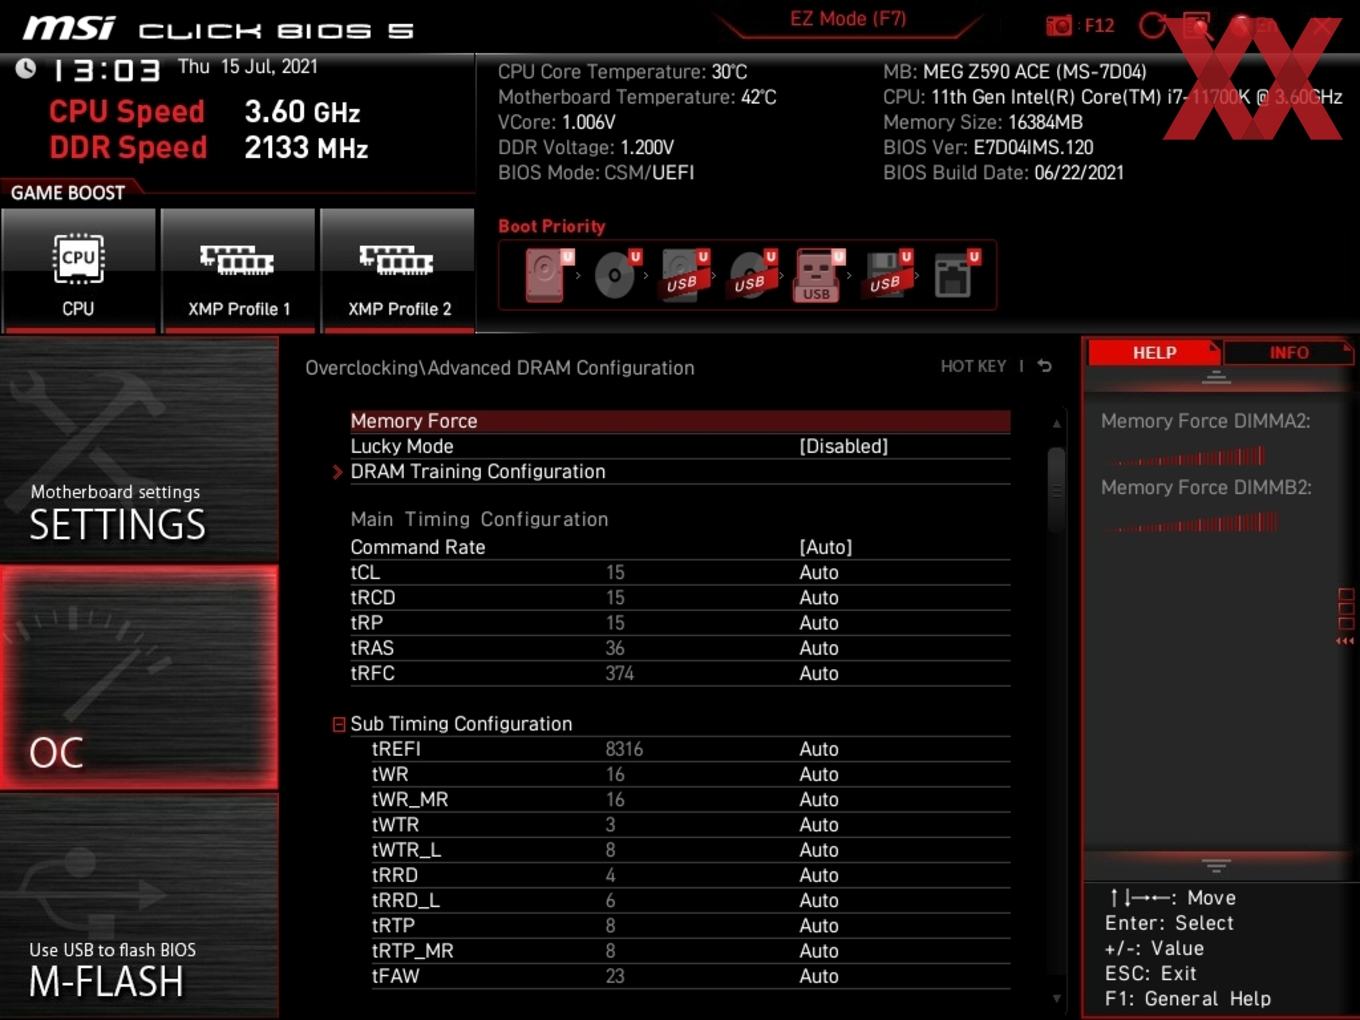Select the USB floppy boot device icon

(x=887, y=275)
